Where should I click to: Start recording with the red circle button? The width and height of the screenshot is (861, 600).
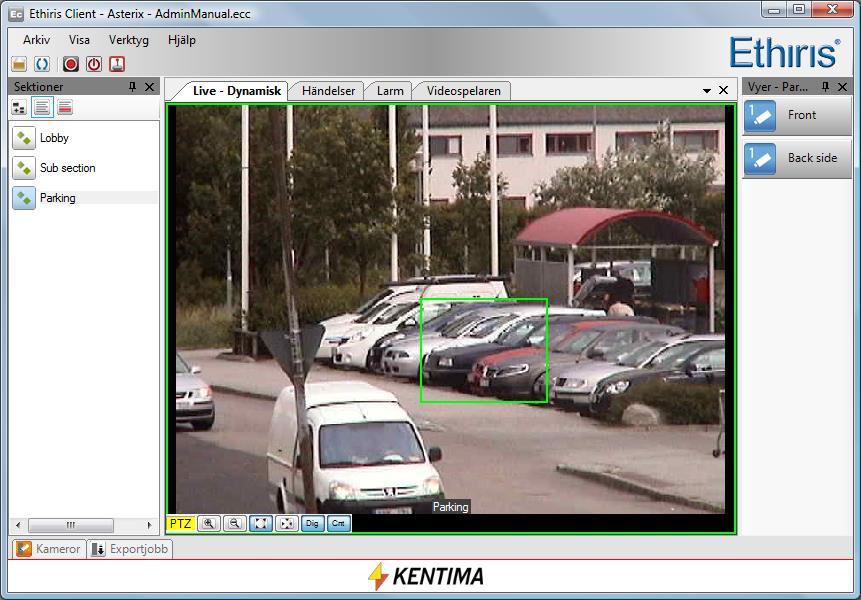pos(71,64)
